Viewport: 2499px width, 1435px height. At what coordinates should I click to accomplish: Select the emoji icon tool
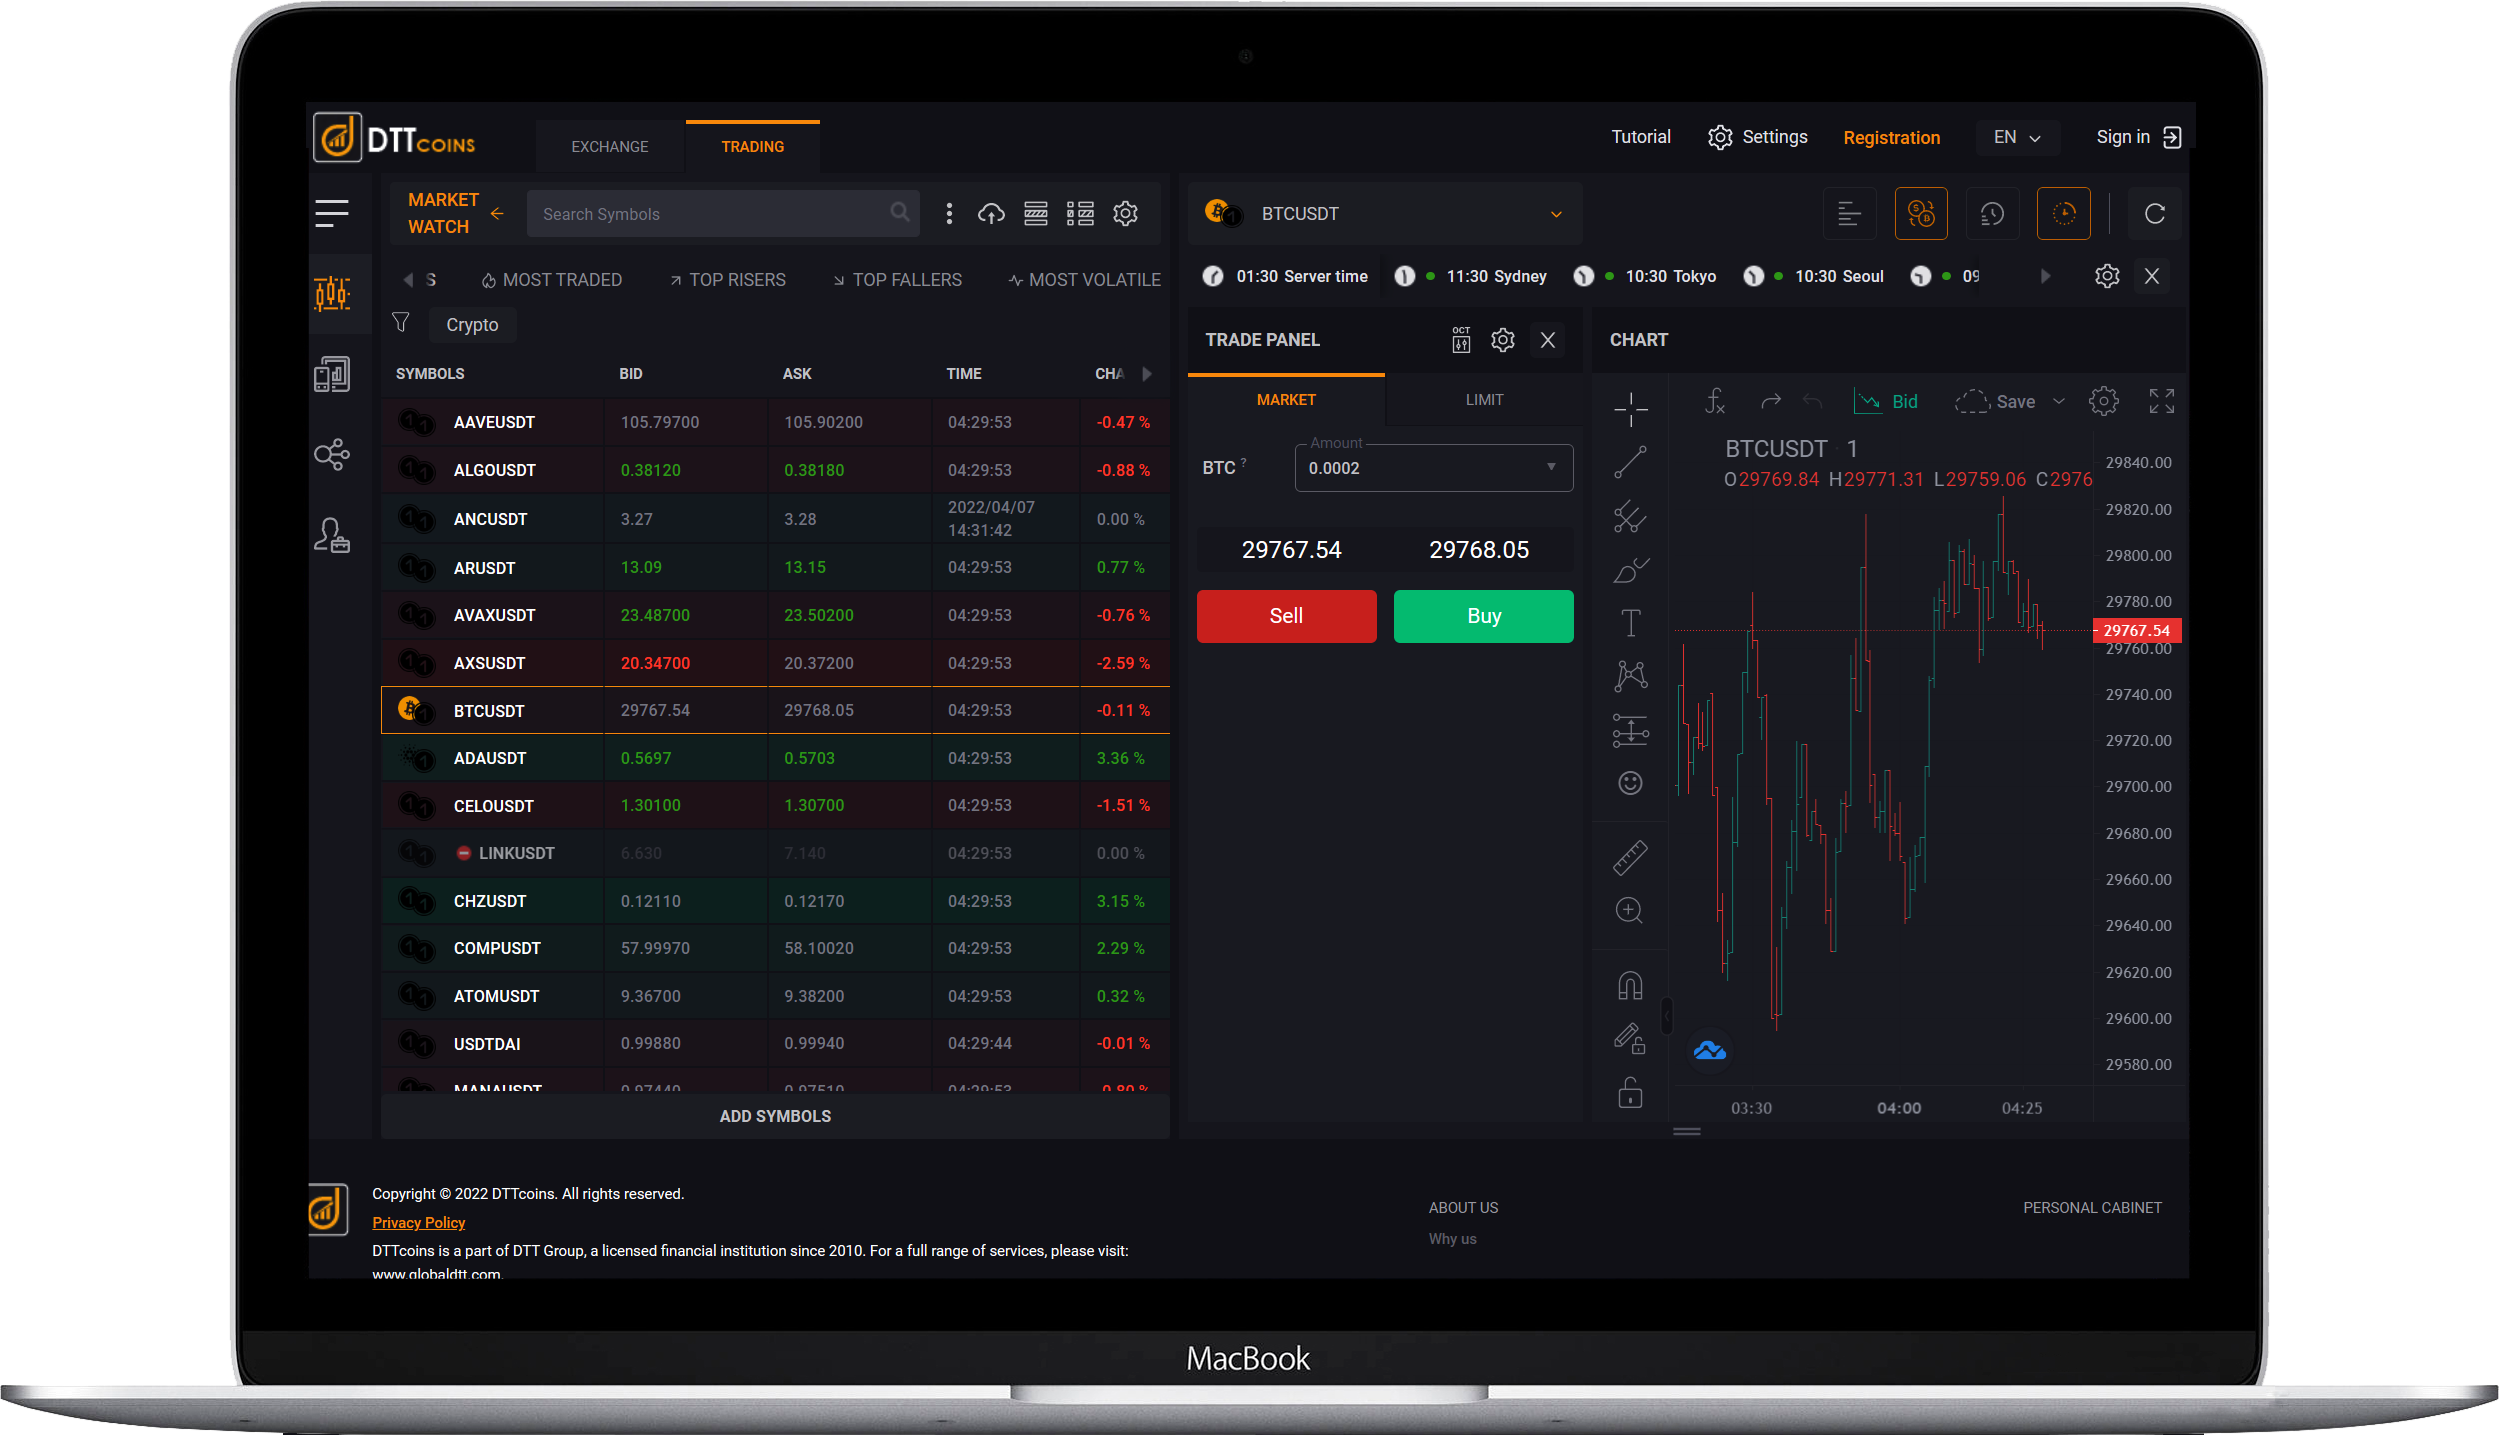(x=1631, y=782)
